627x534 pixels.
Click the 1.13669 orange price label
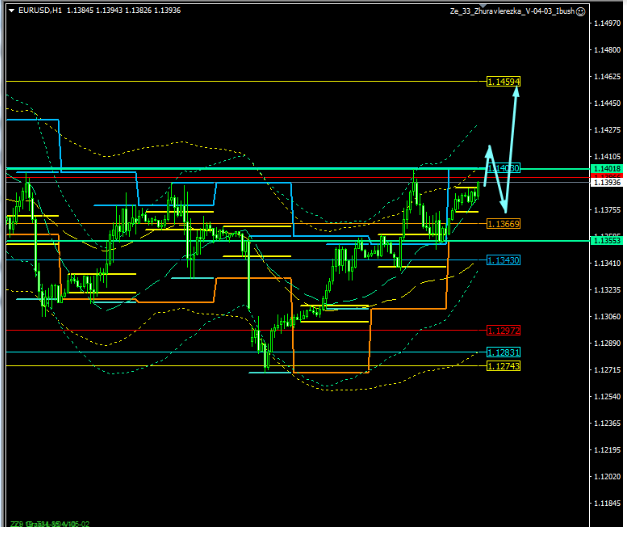point(503,224)
